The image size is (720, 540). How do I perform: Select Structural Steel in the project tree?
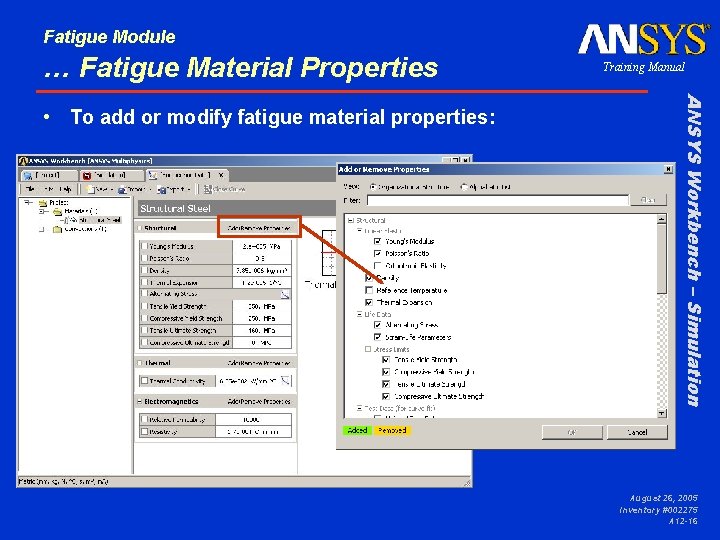(x=99, y=220)
